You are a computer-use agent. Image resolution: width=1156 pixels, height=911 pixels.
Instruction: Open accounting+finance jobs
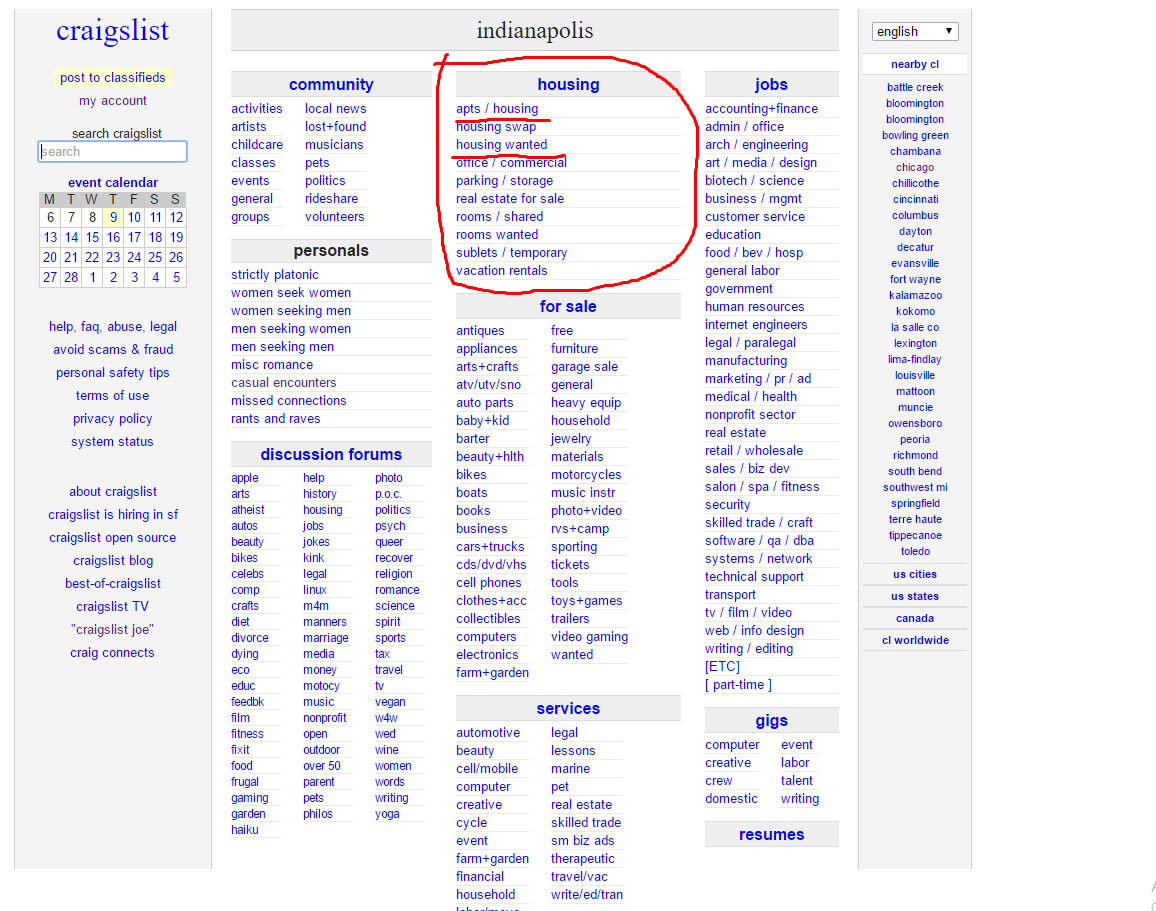coord(762,108)
